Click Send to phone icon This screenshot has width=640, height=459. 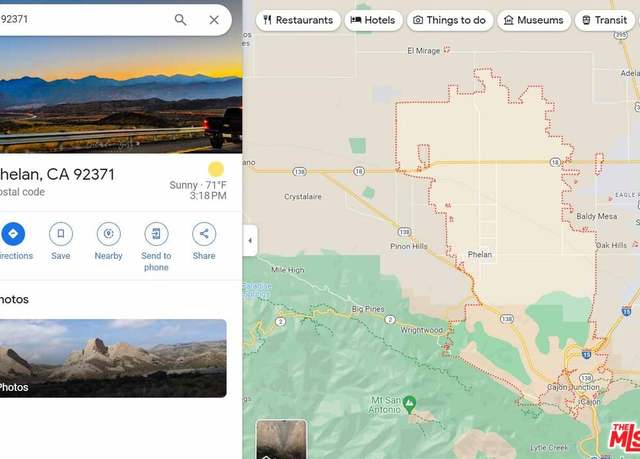point(156,234)
